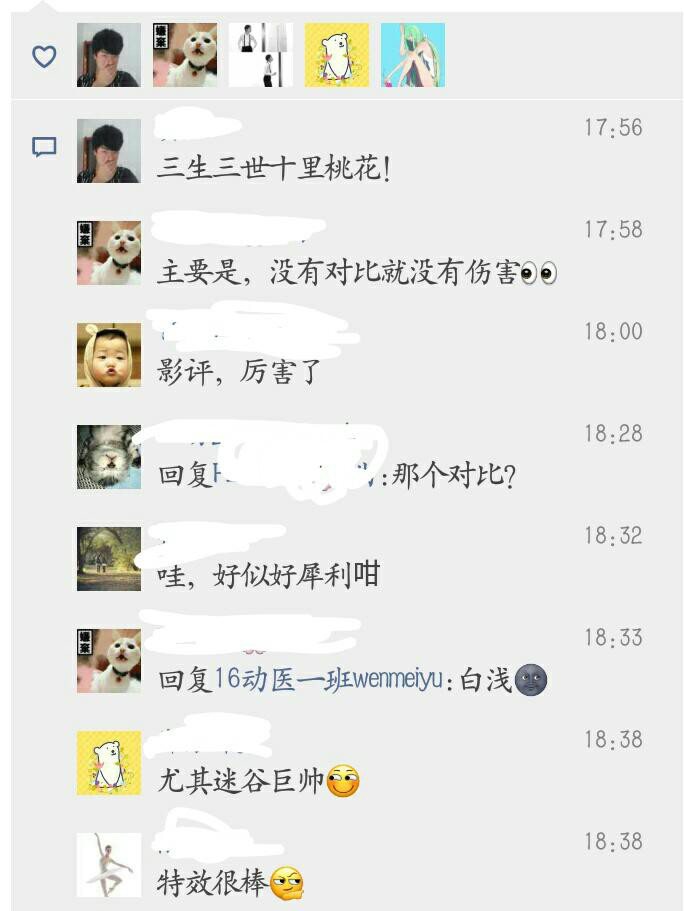Tap the upside-down cat avatar at 18:28
684x911 pixels.
click(x=109, y=457)
